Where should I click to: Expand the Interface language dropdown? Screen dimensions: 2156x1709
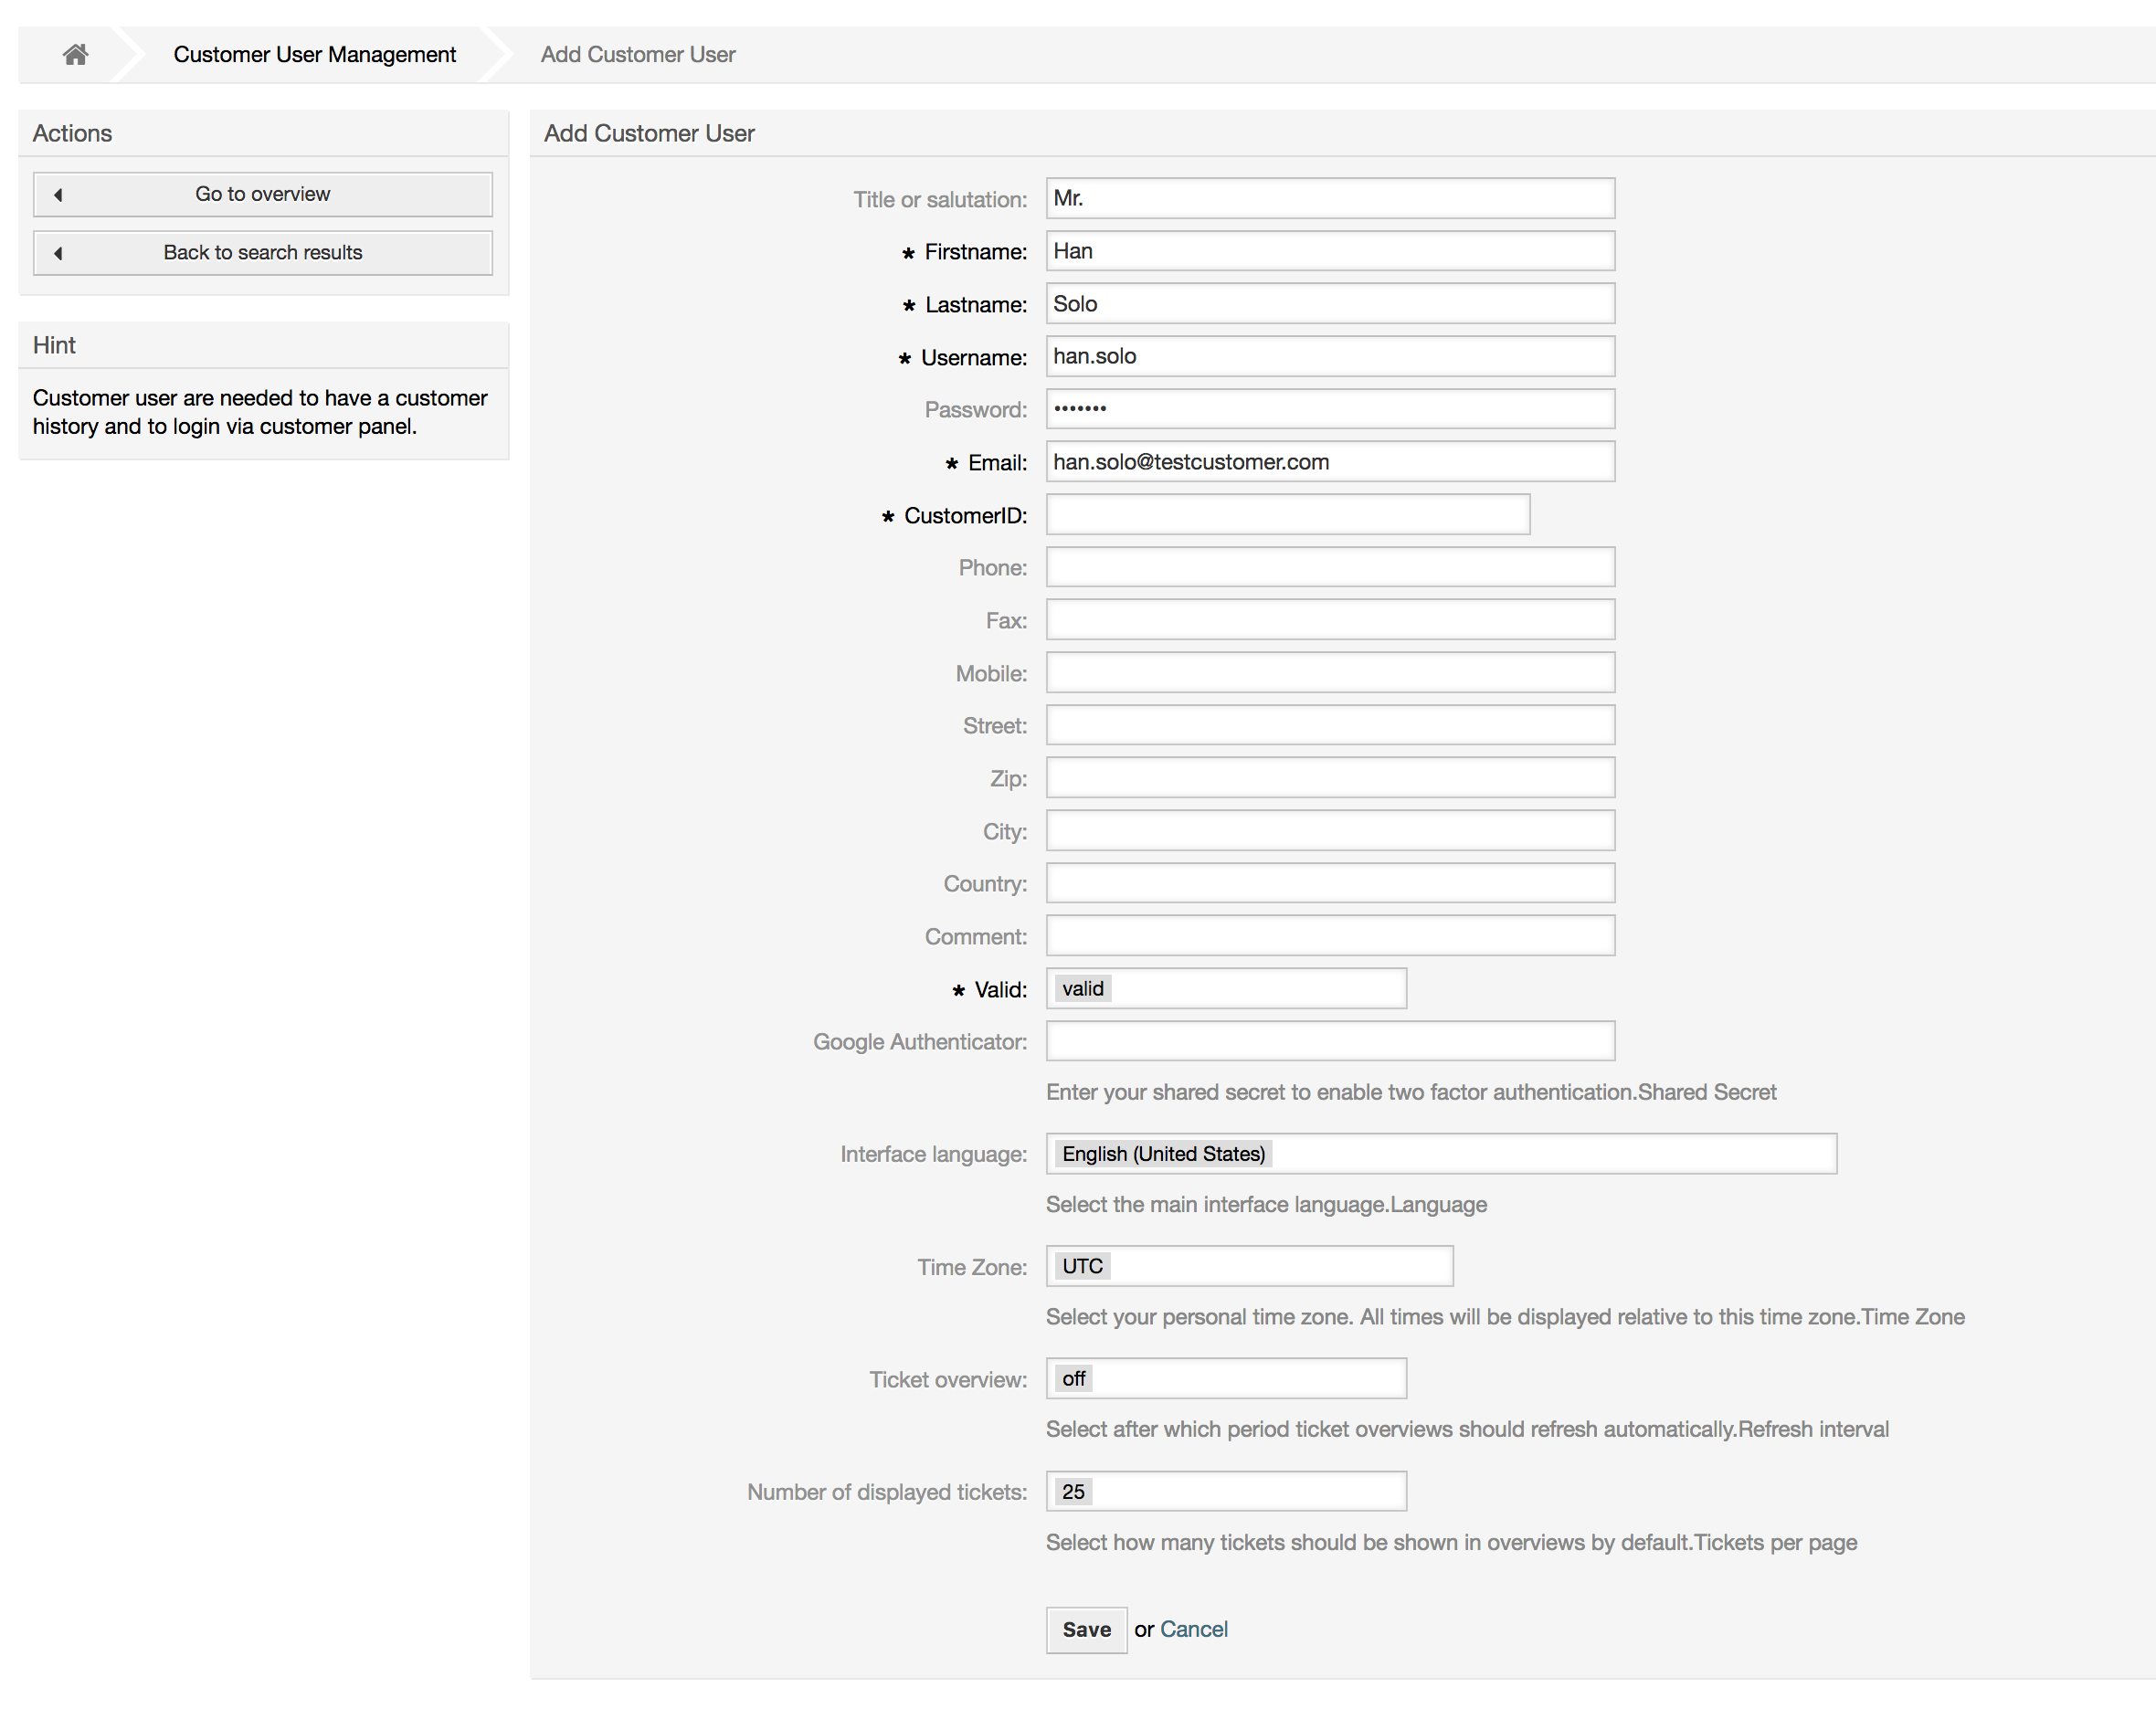point(1439,1153)
